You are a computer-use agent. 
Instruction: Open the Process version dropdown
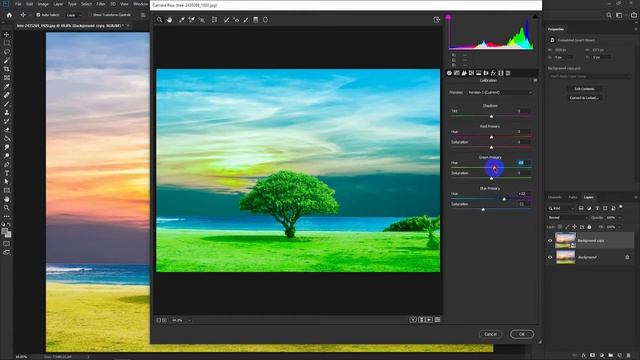(x=500, y=93)
